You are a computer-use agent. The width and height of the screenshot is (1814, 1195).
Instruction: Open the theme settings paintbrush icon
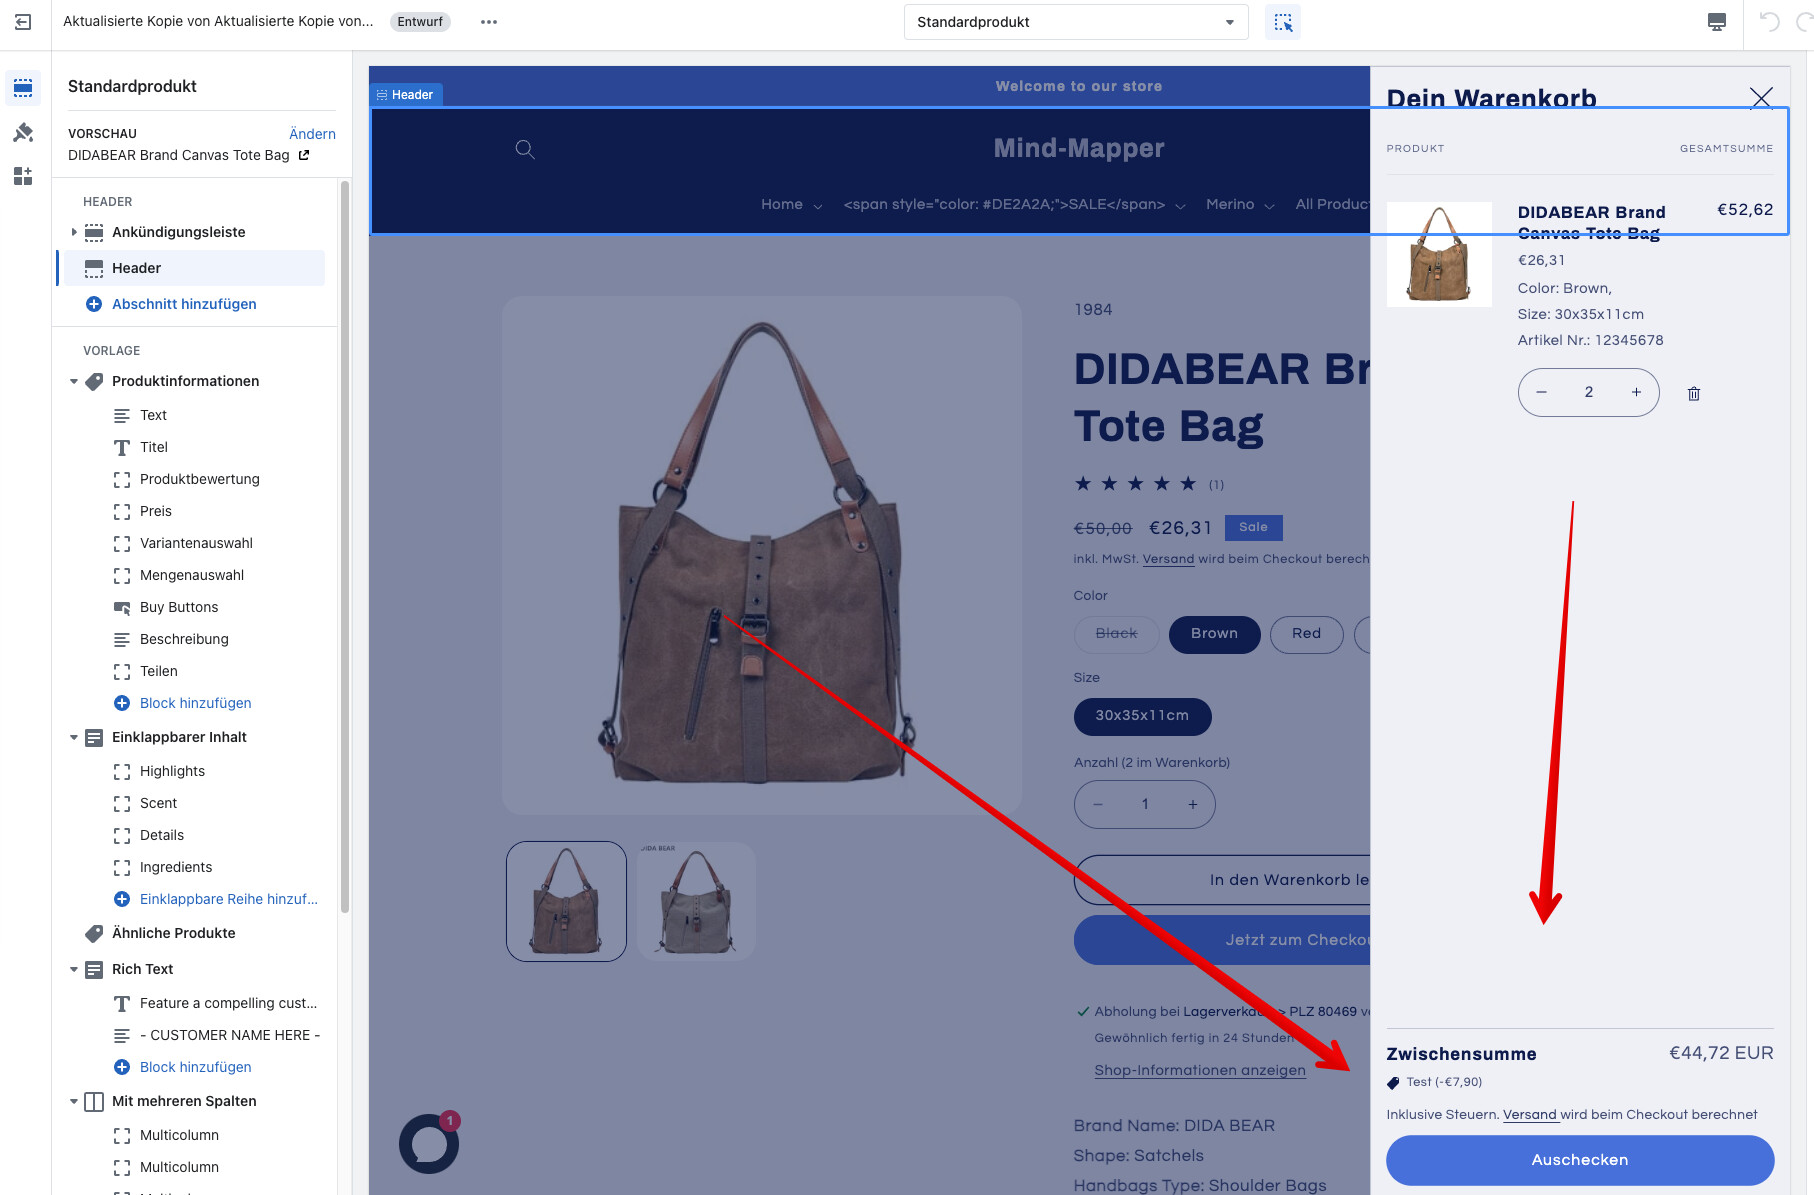(x=23, y=132)
